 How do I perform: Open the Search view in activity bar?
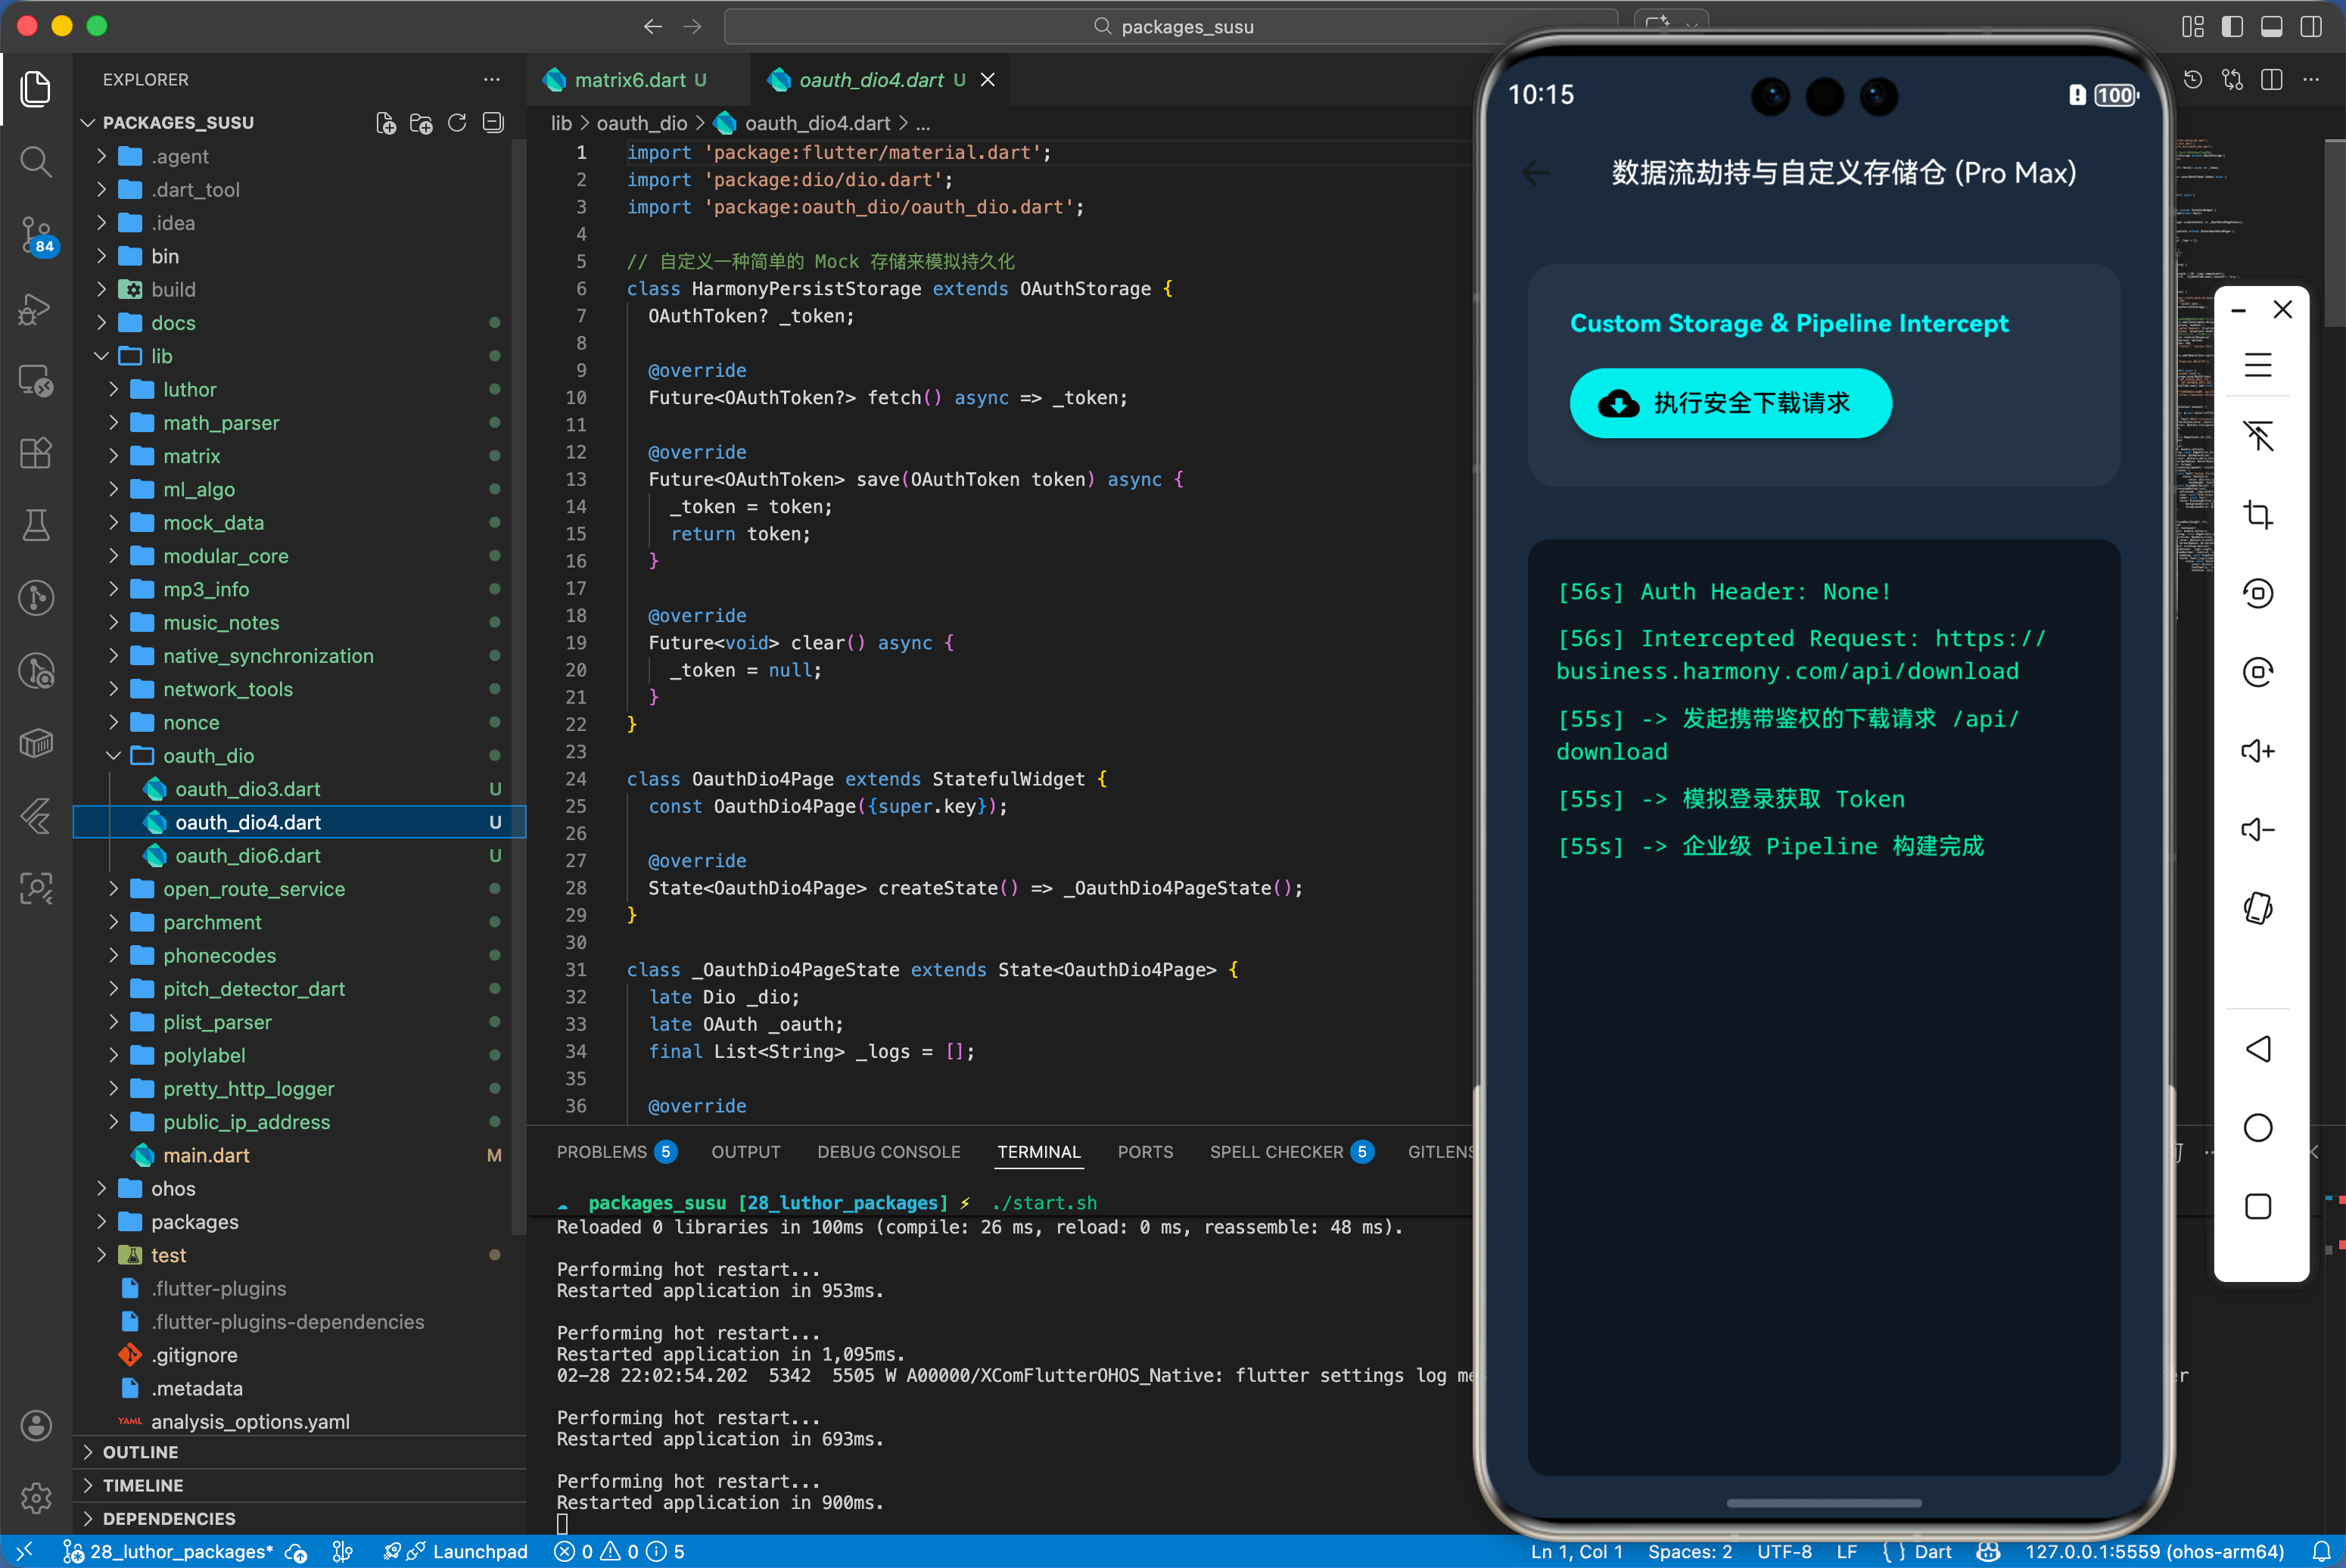[x=36, y=161]
